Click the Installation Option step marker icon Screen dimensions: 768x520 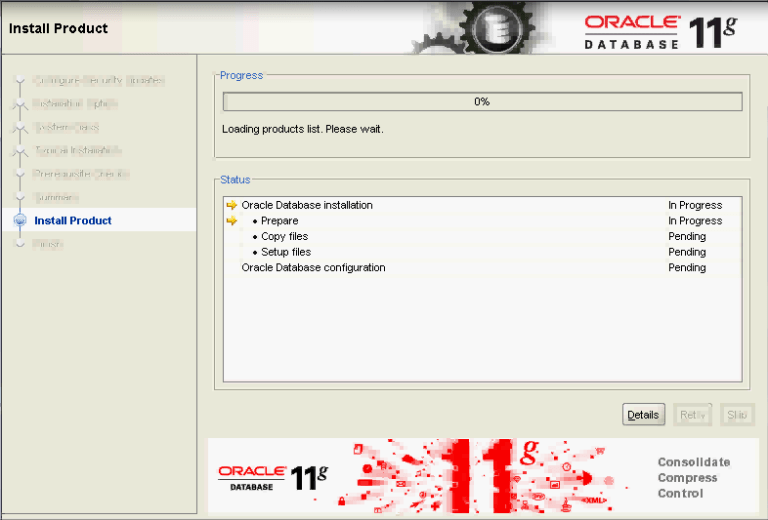pos(20,104)
